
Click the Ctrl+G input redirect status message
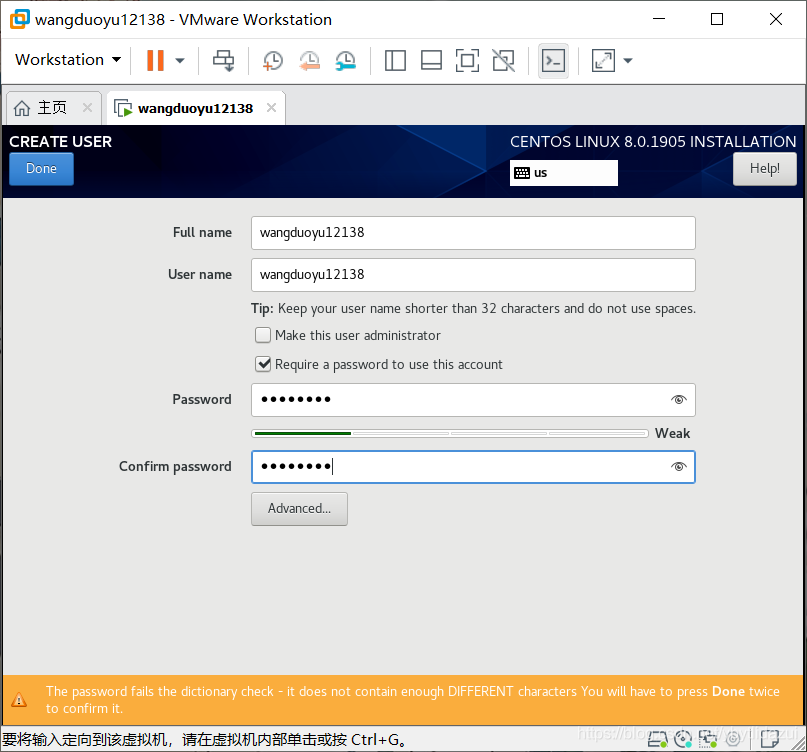coord(204,740)
